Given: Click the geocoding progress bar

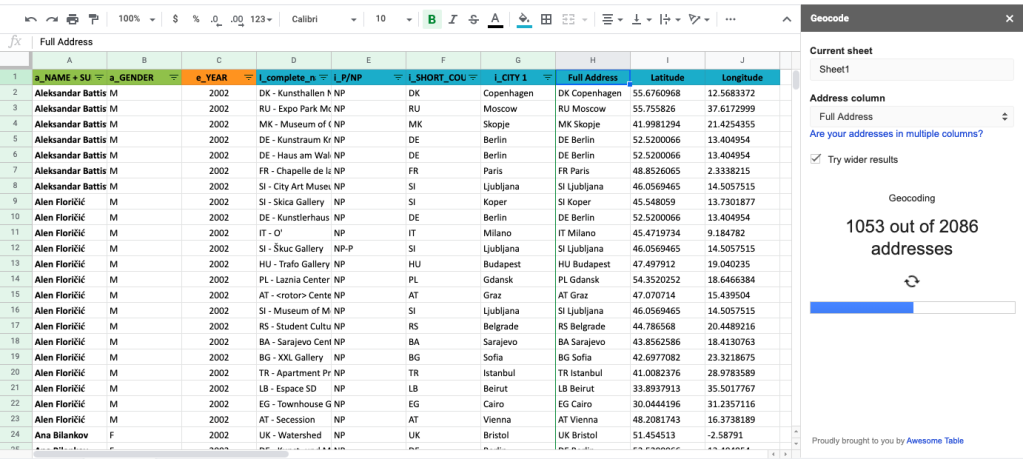Looking at the screenshot, I should [x=912, y=308].
